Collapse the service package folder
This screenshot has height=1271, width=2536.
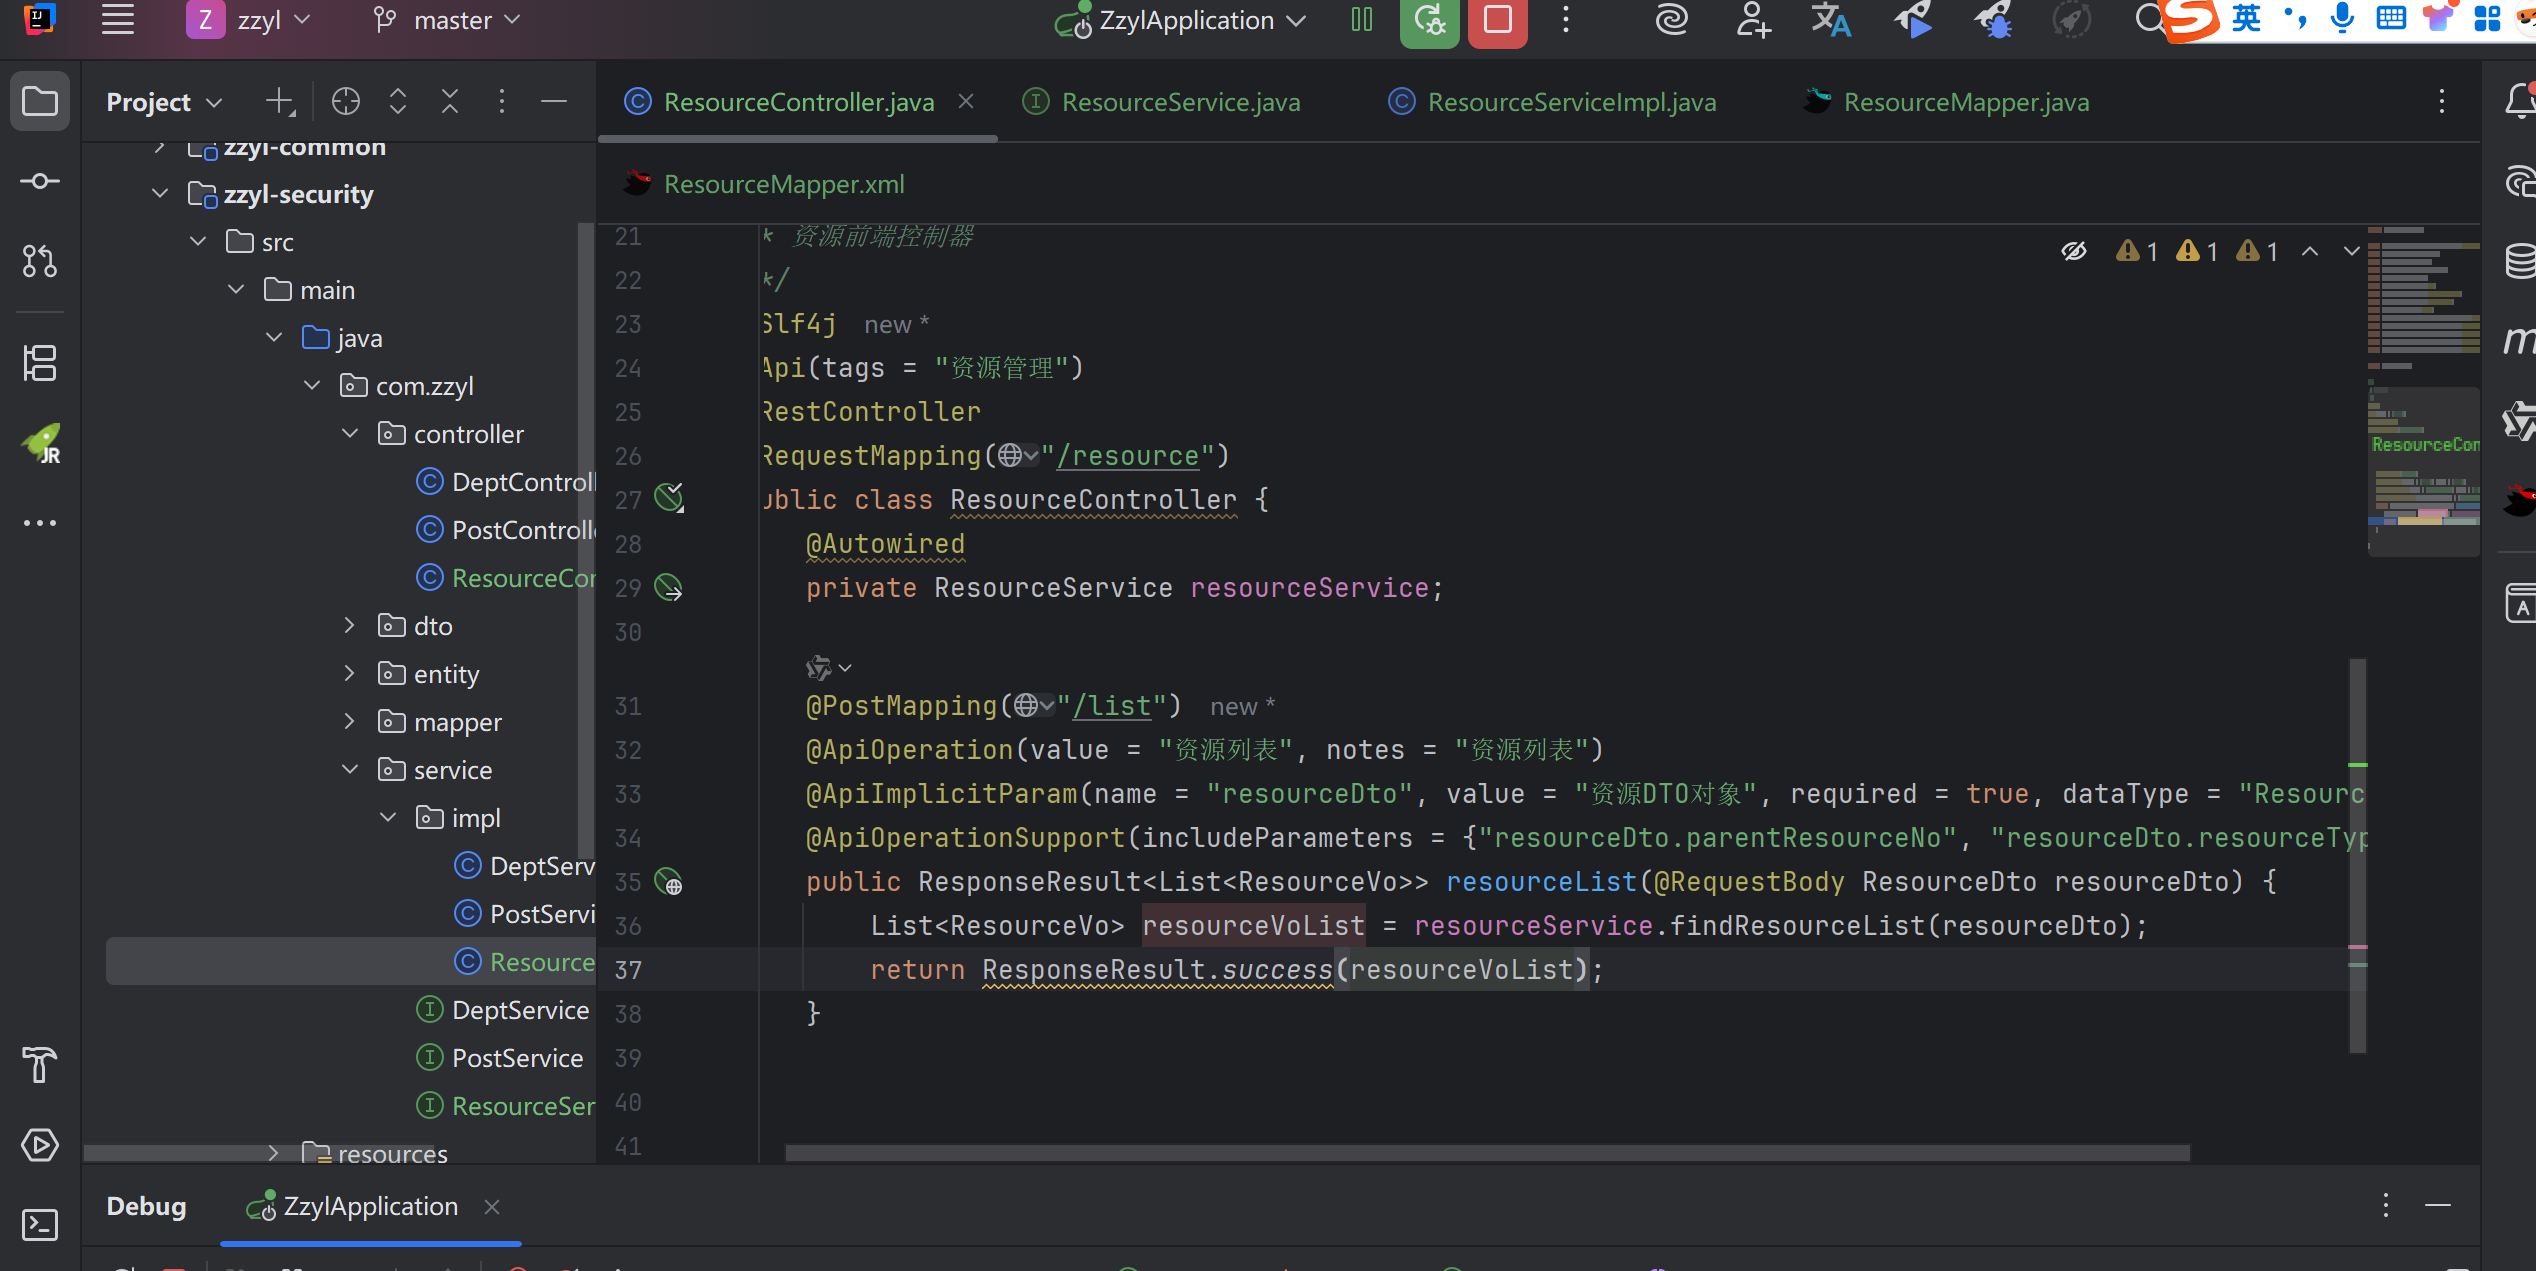point(349,770)
